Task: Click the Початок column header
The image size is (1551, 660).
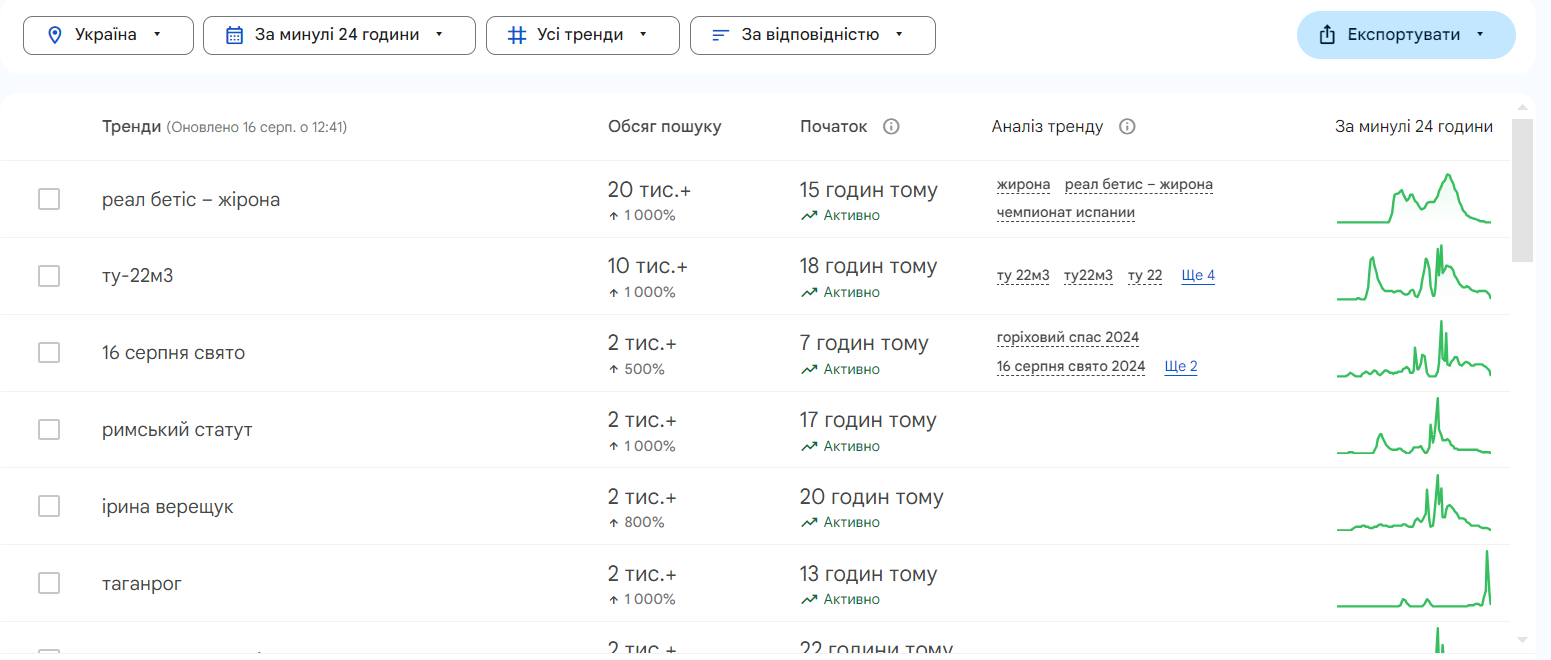Action: (x=833, y=127)
